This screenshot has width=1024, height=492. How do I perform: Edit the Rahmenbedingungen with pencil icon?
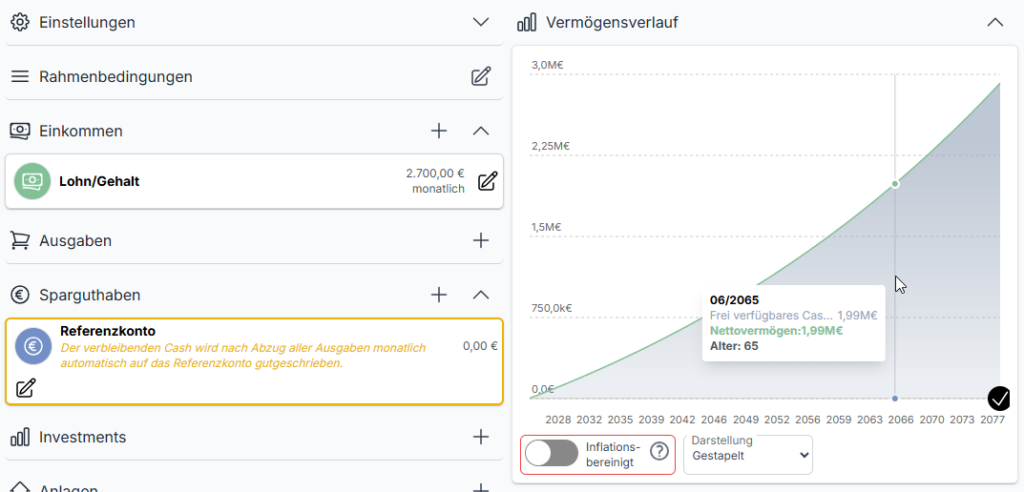click(481, 76)
